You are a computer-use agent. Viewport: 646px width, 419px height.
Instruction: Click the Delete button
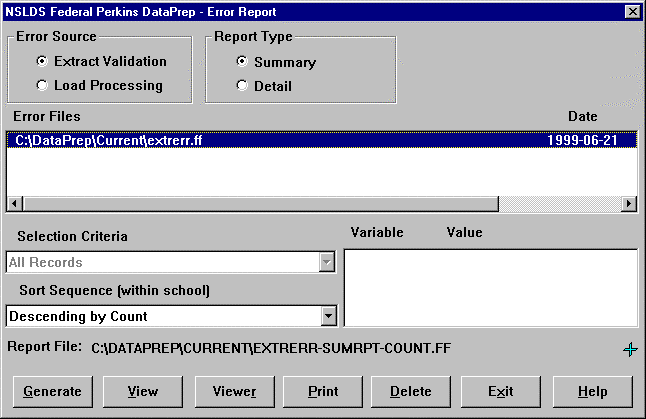click(x=411, y=391)
